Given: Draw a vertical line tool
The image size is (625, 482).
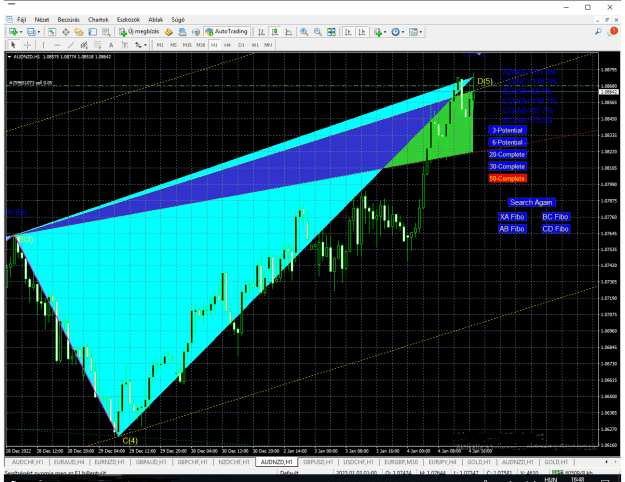Looking at the screenshot, I should (43, 45).
